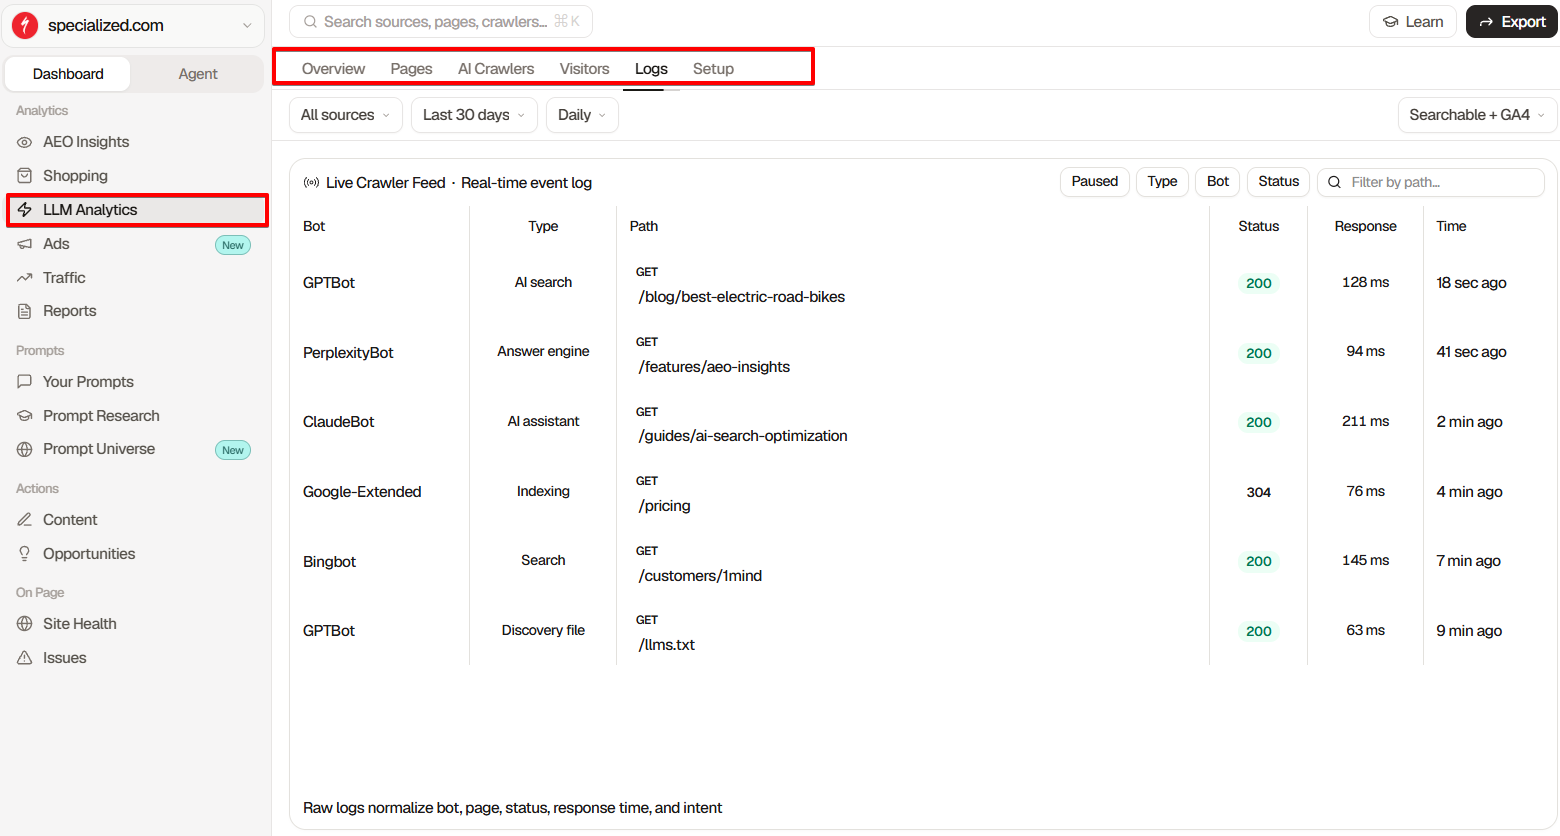
Task: Focus the search sources, pages, crawlers field
Action: click(441, 22)
